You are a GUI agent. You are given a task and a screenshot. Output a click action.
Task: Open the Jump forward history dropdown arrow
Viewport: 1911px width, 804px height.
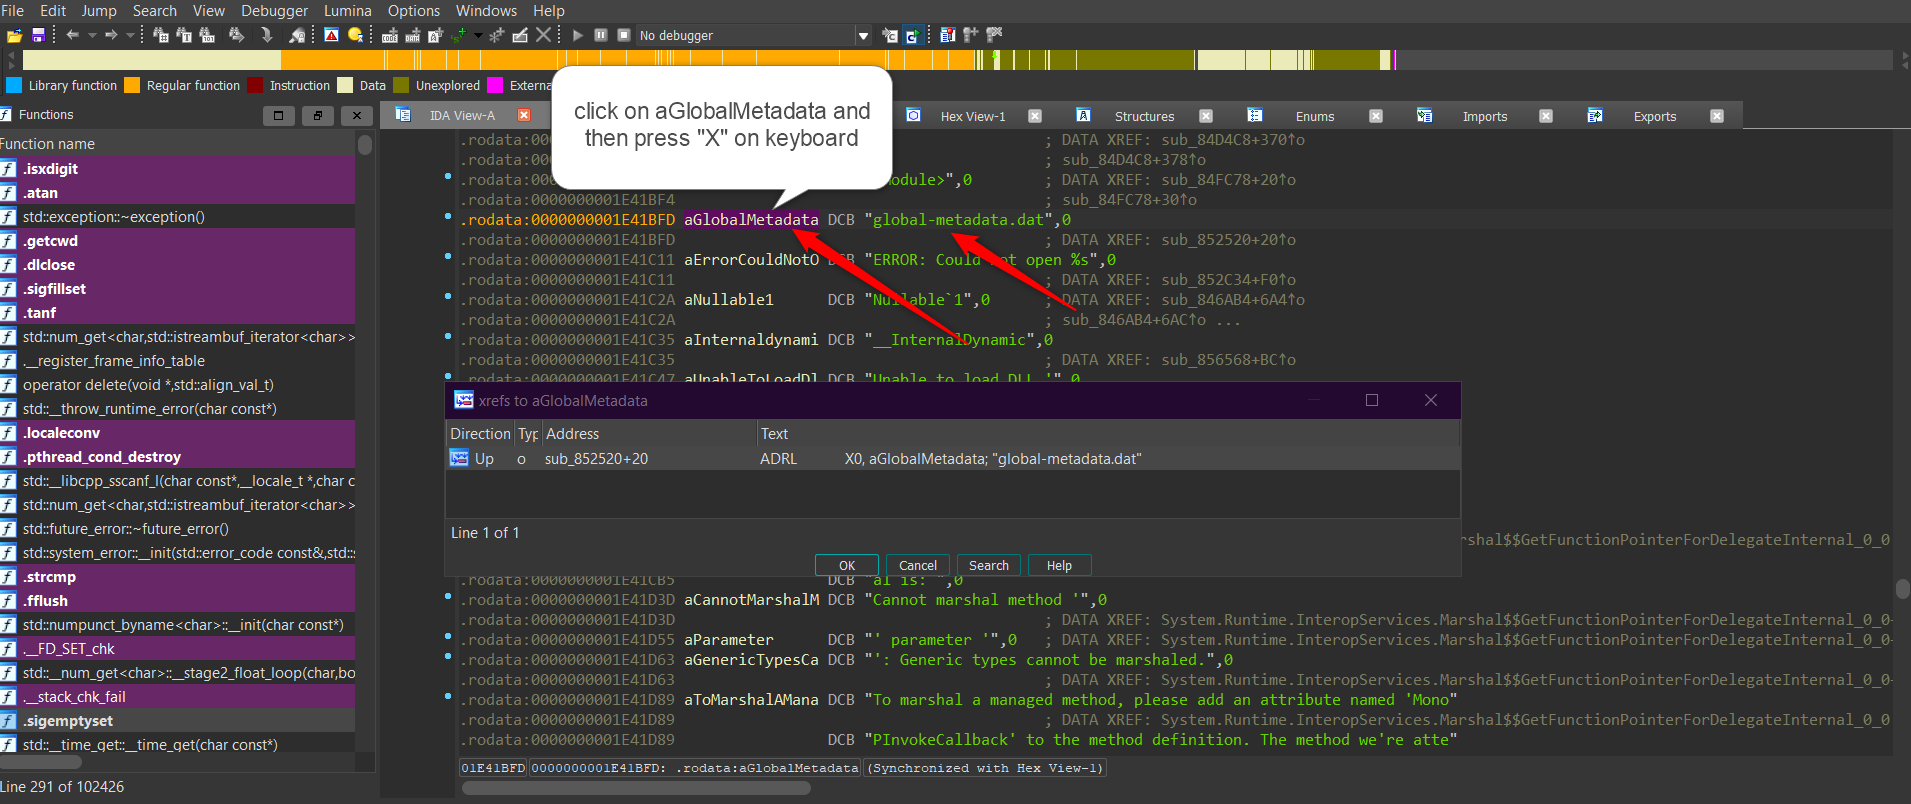[x=130, y=35]
